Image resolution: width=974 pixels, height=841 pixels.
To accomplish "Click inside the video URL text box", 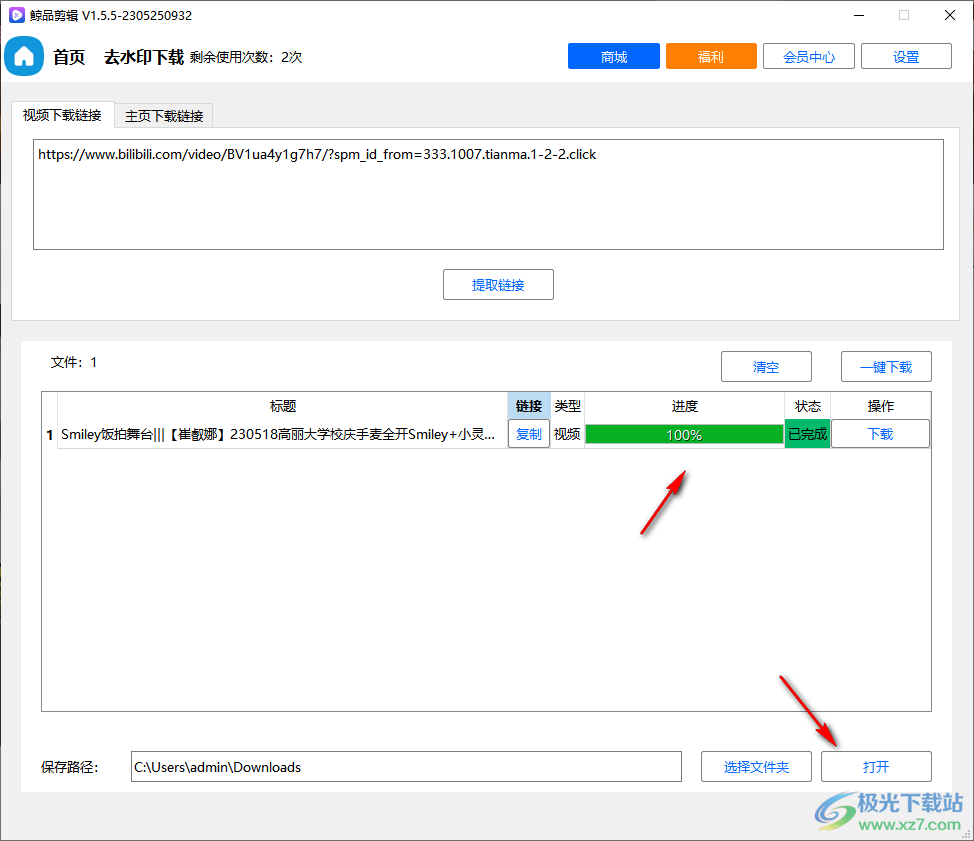I will tap(488, 194).
